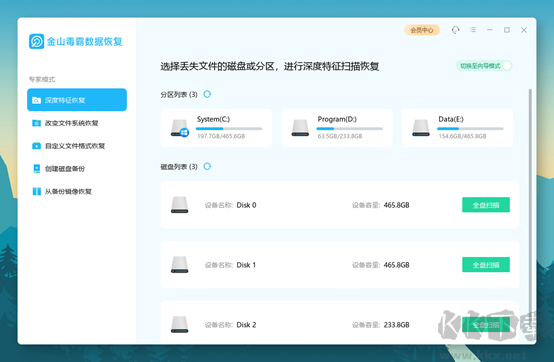Select 改变文件系统恢复 in sidebar

tap(77, 123)
